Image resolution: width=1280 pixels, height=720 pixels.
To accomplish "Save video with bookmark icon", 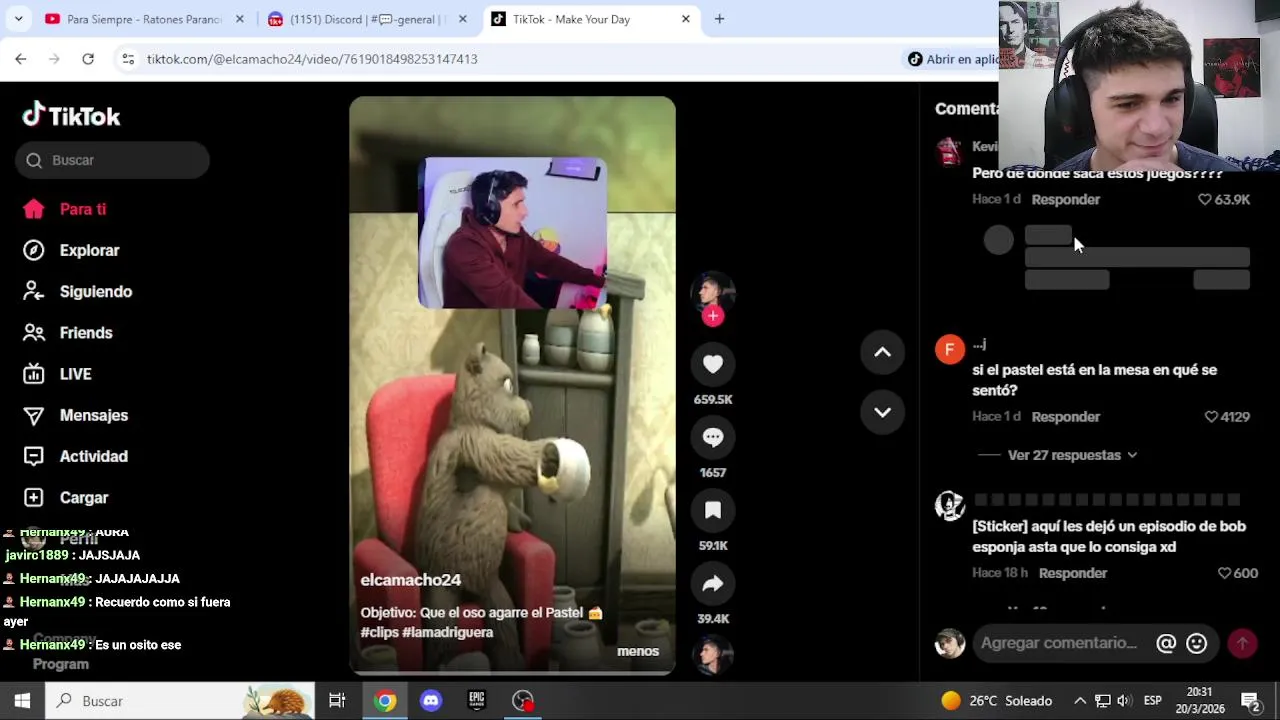I will point(713,511).
